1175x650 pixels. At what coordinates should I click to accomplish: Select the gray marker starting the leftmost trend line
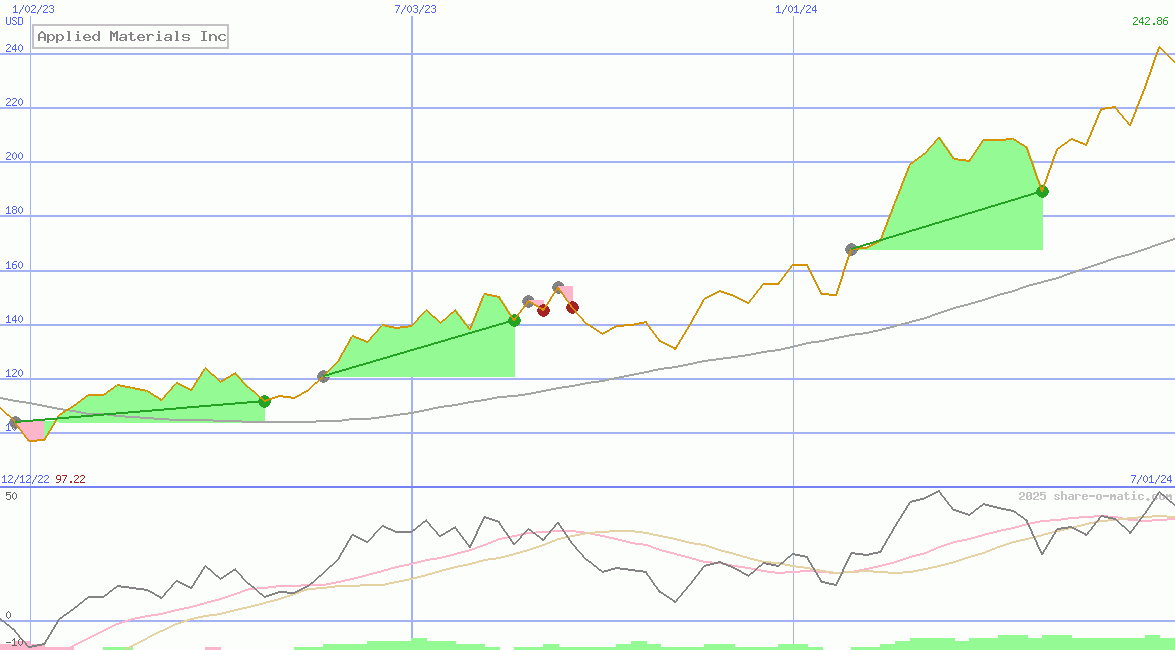(14, 420)
